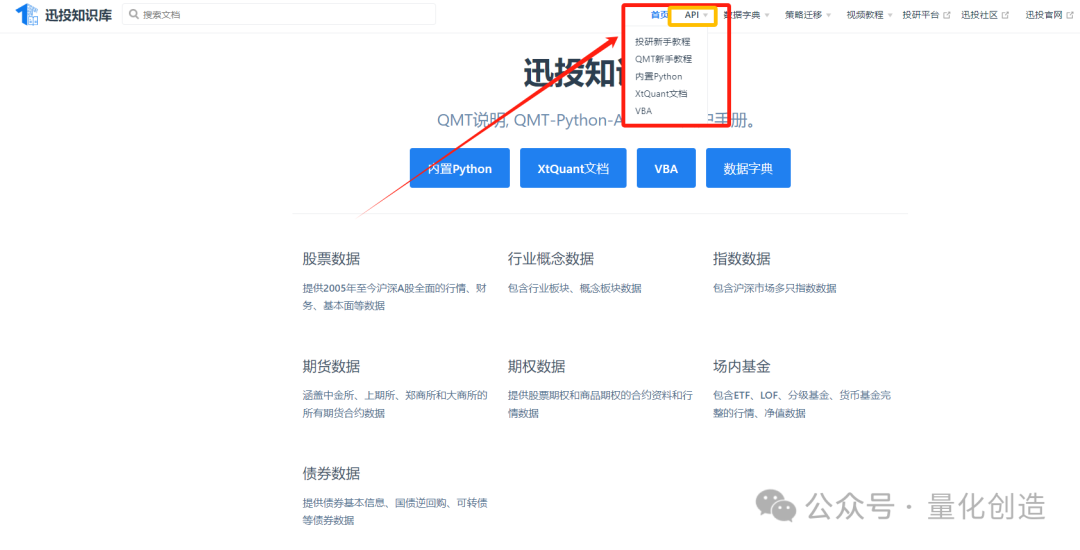The width and height of the screenshot is (1080, 550).
Task: Select the 期权数据 heading
Action: (x=536, y=366)
